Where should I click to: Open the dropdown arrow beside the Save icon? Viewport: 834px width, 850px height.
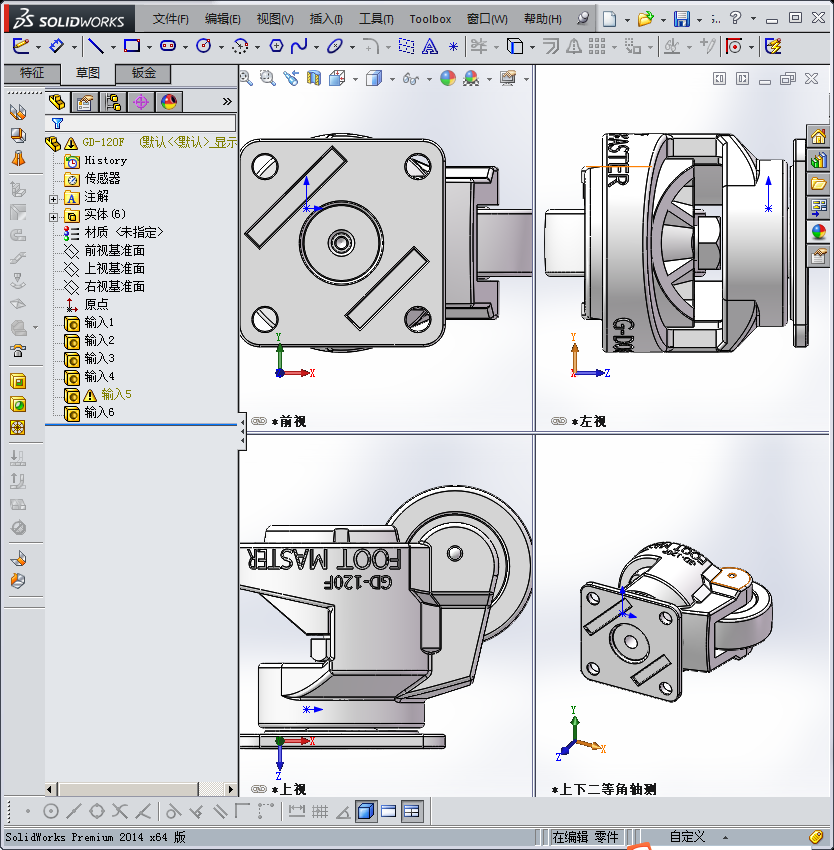pyautogui.click(x=699, y=19)
